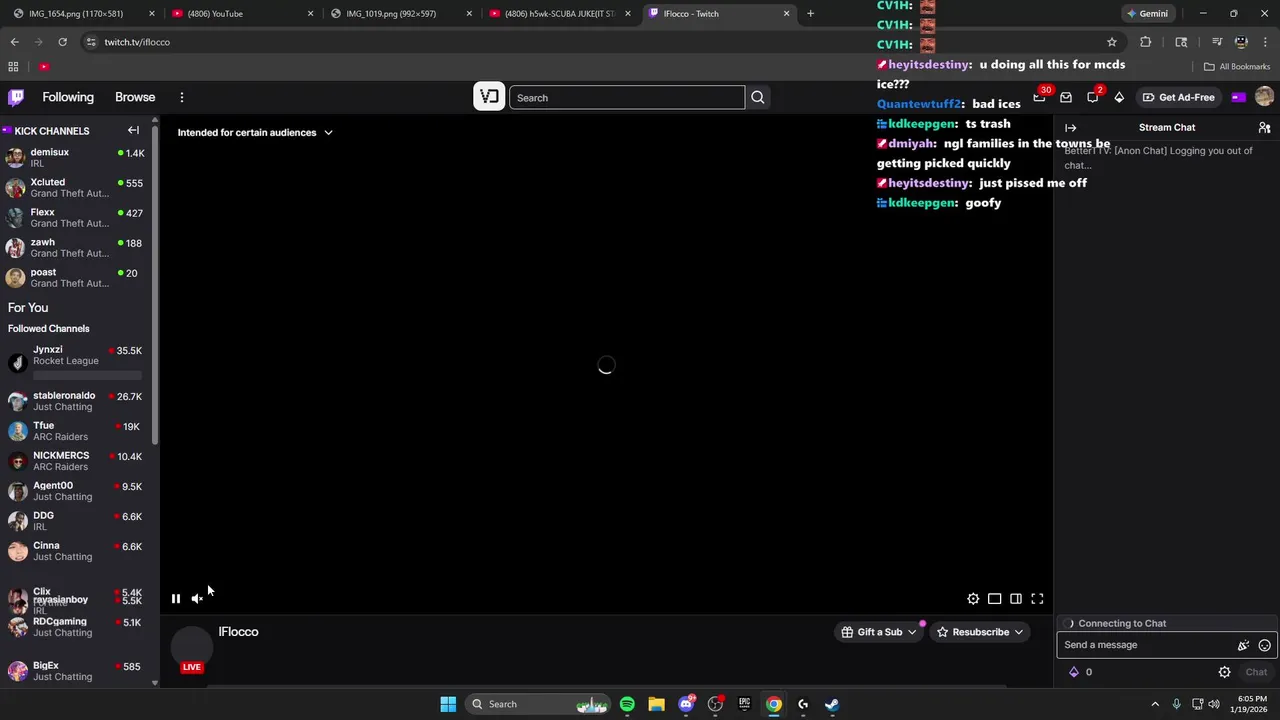
Task: Open the Resubscribe dropdown
Action: [x=980, y=632]
